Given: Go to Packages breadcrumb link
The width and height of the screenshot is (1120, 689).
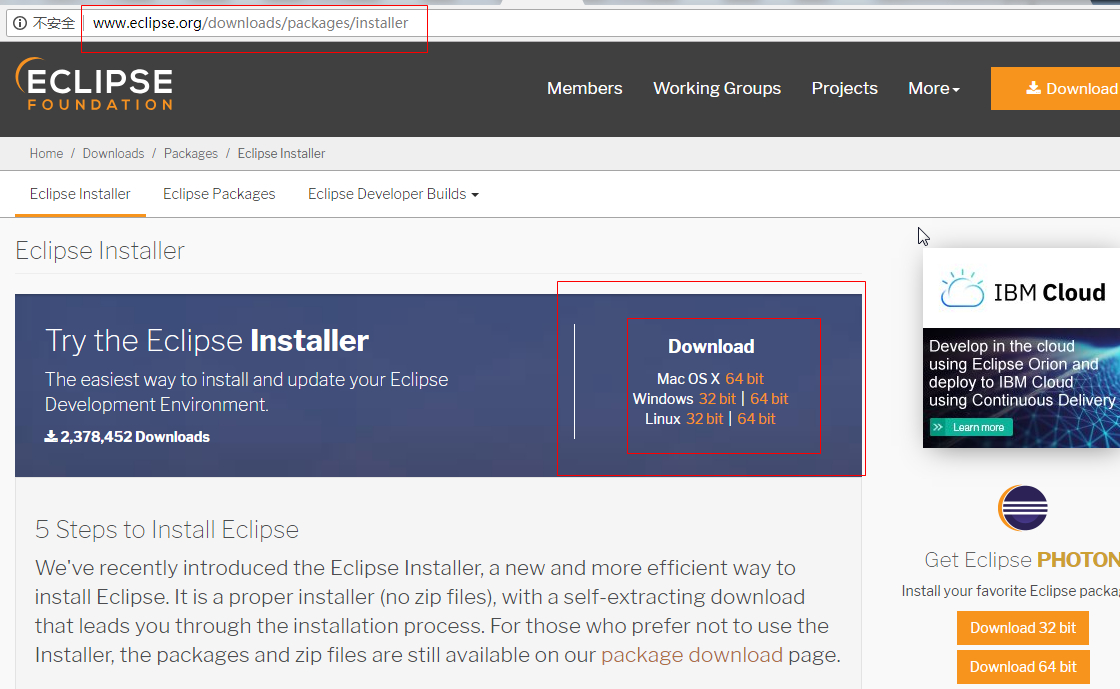Looking at the screenshot, I should [191, 154].
